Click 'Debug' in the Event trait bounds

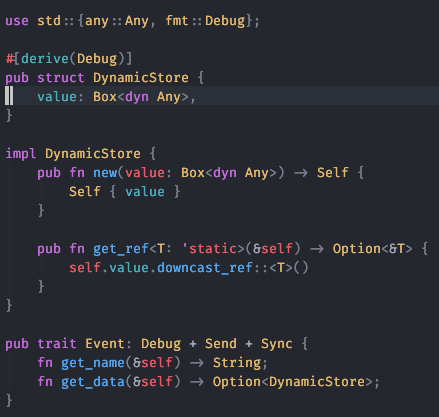coord(161,344)
